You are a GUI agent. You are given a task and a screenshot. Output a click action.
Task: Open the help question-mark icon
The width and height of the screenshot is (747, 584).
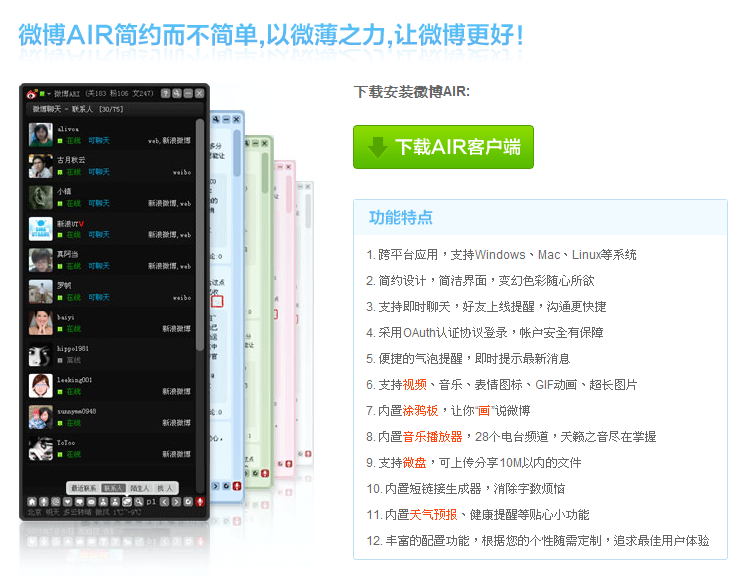pos(165,93)
